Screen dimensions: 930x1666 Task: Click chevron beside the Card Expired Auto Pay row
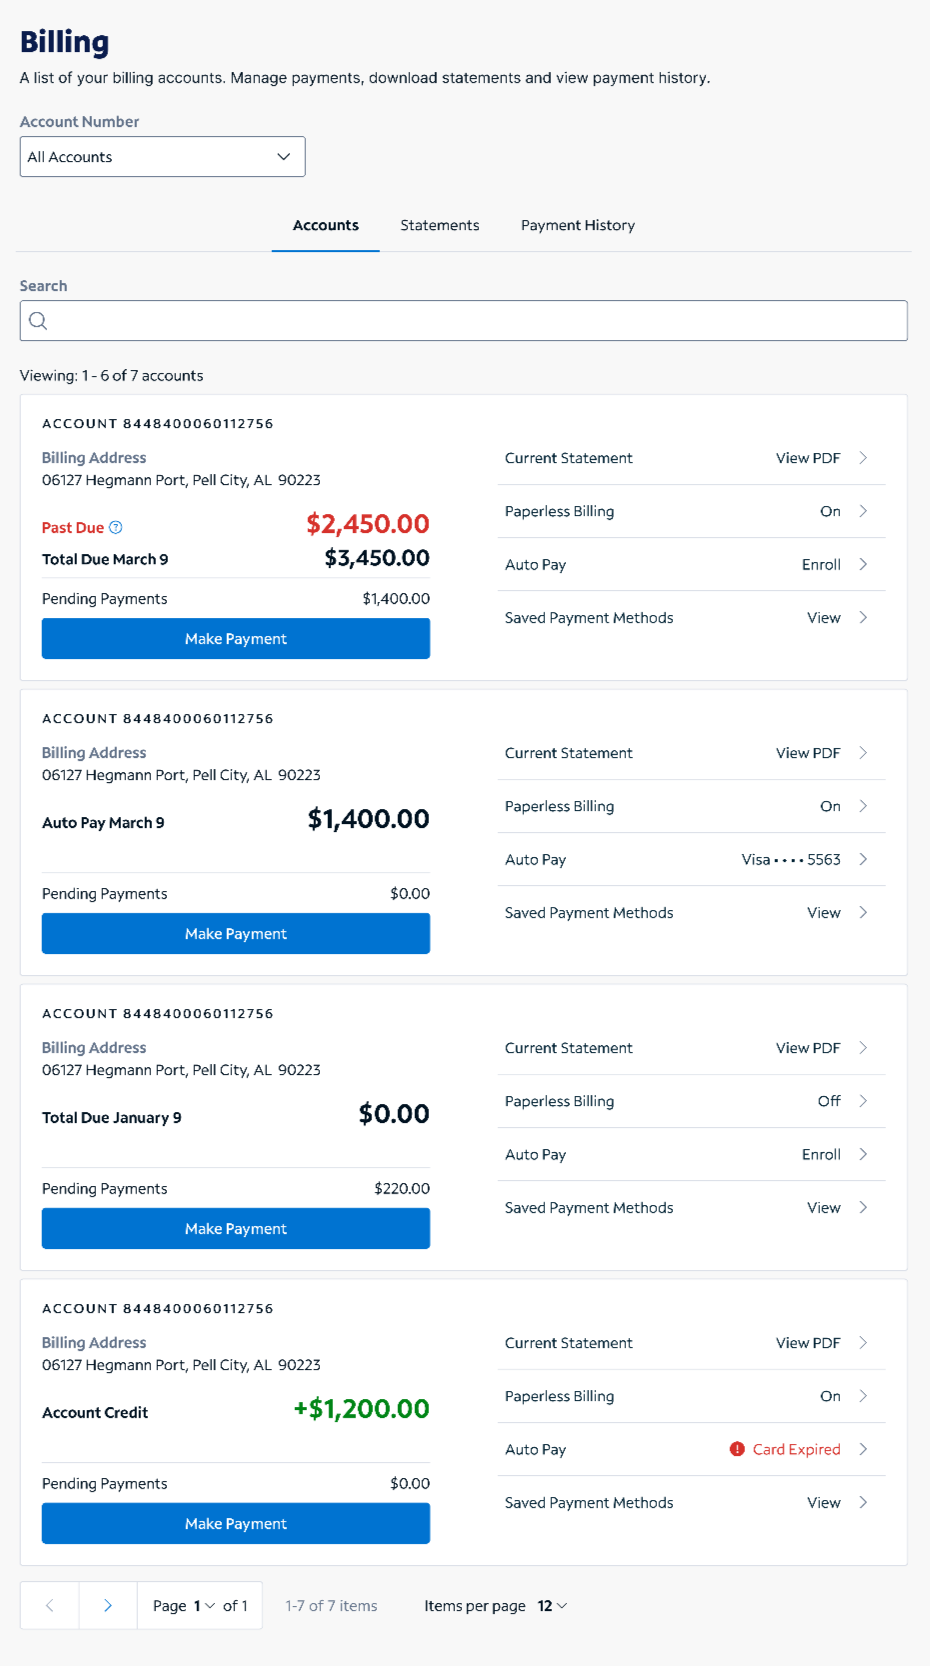point(863,1449)
